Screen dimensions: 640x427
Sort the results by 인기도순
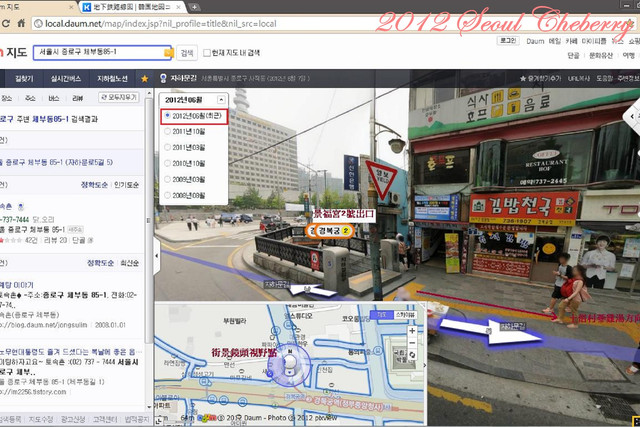126,185
